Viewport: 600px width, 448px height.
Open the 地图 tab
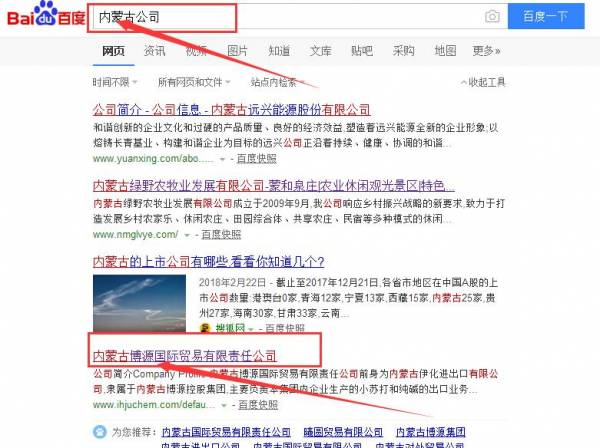click(x=445, y=51)
